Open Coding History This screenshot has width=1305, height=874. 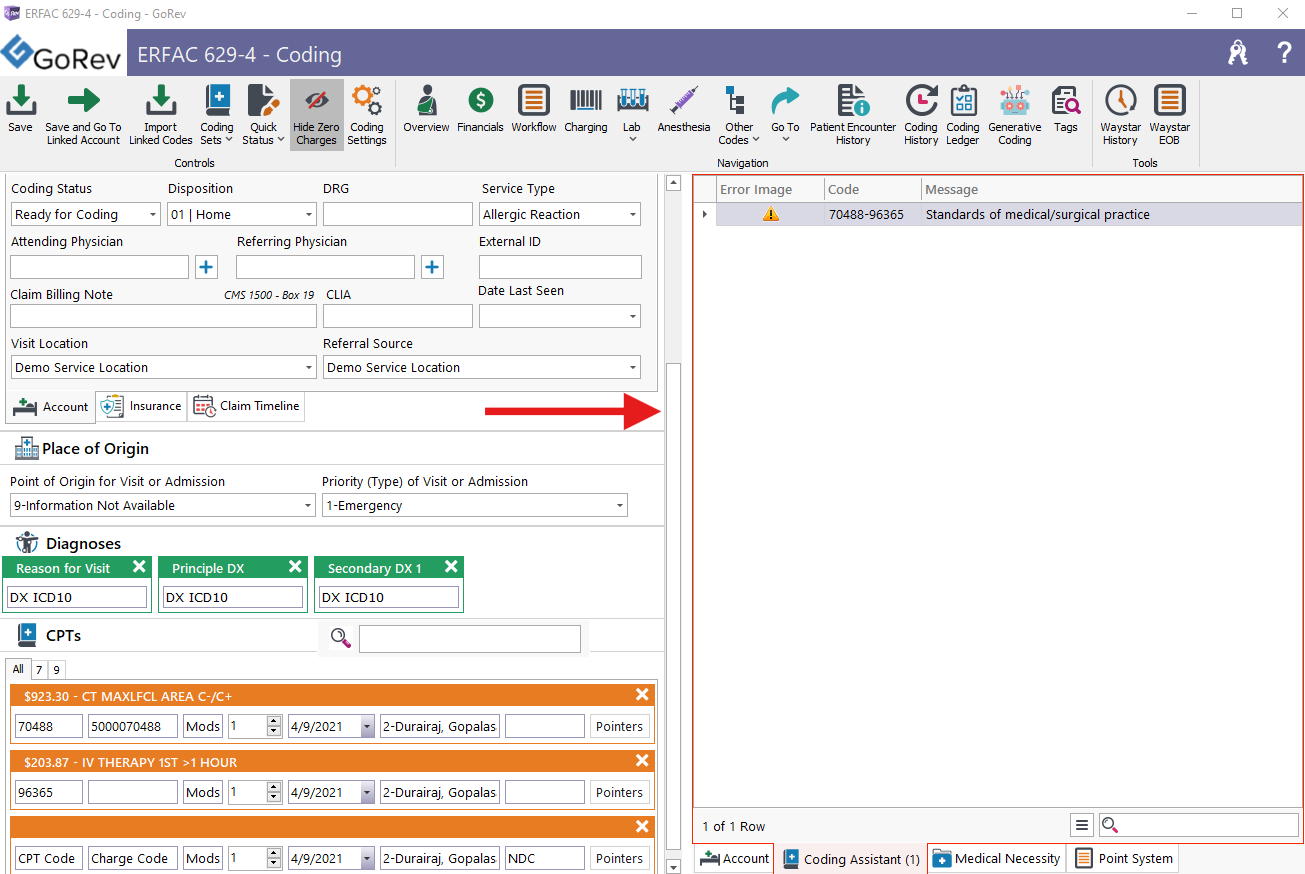point(921,115)
